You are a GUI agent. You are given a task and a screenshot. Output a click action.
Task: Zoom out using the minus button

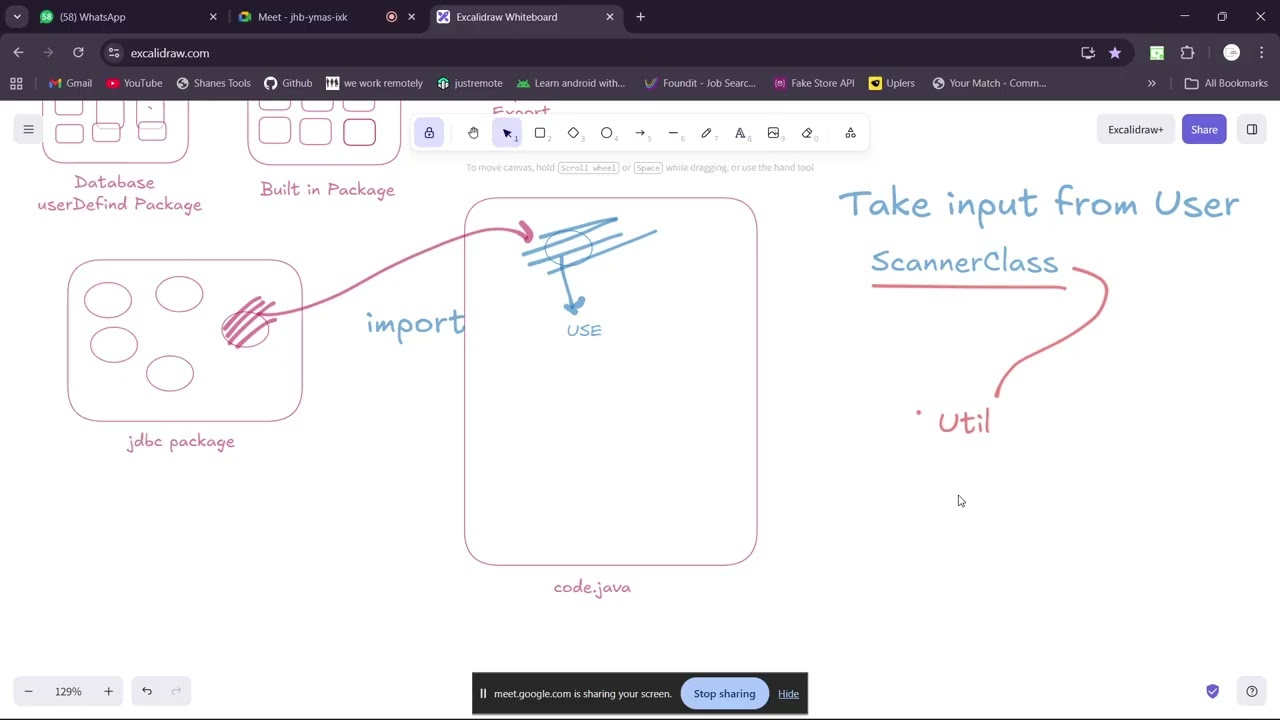tap(28, 691)
